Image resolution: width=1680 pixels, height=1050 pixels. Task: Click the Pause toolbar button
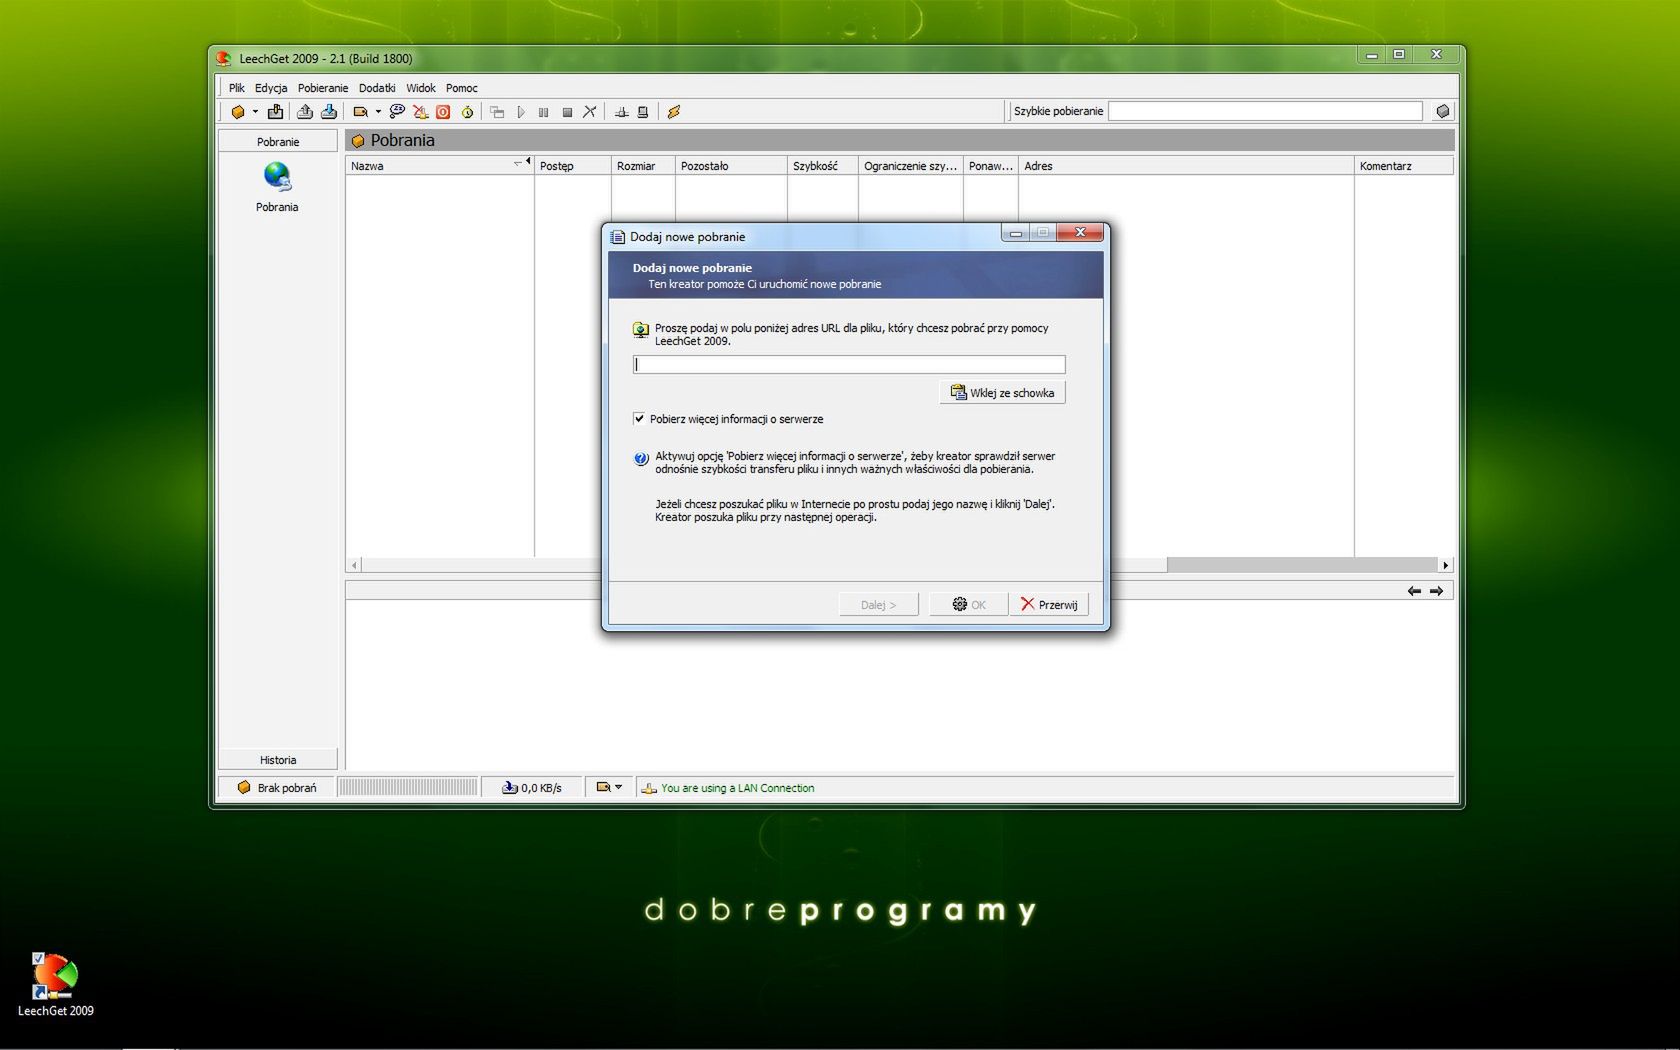point(544,112)
